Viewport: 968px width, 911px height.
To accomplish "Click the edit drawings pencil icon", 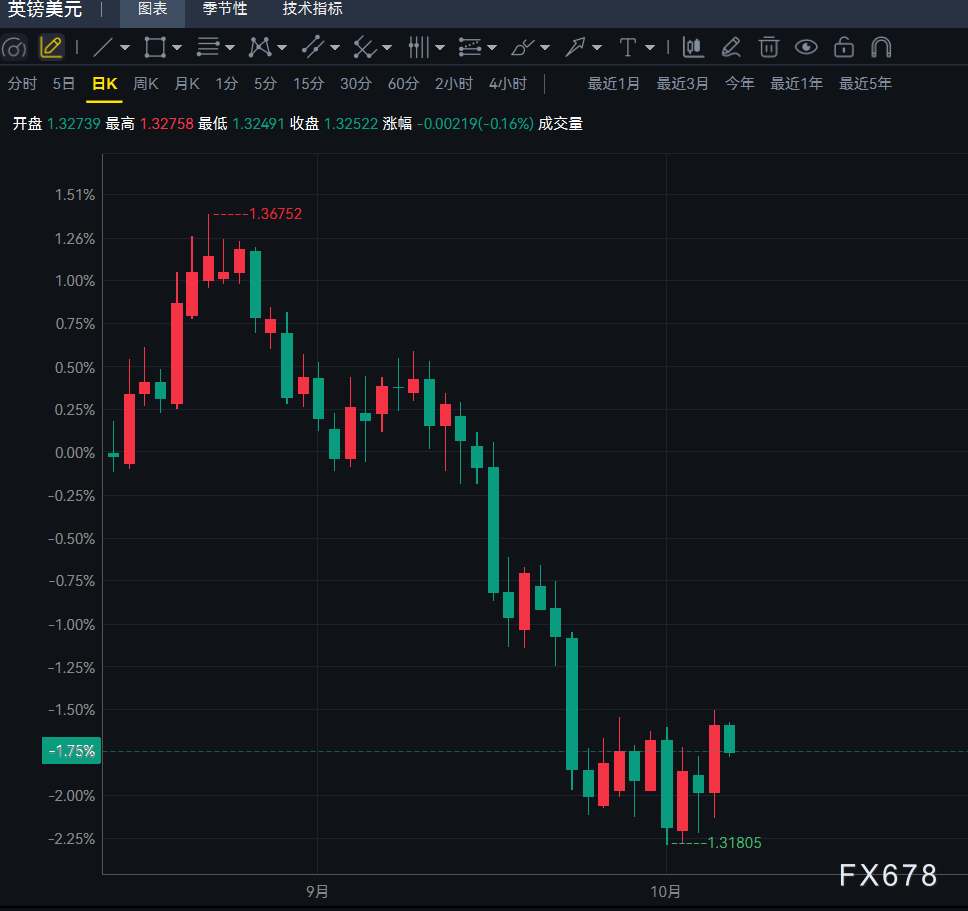I will 731,48.
